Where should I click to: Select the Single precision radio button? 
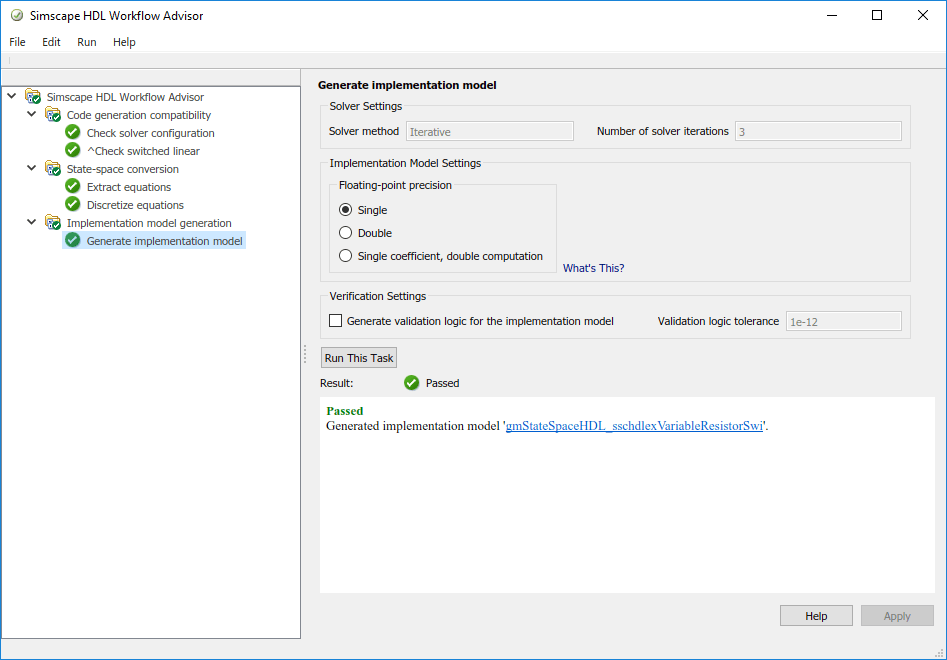click(346, 210)
